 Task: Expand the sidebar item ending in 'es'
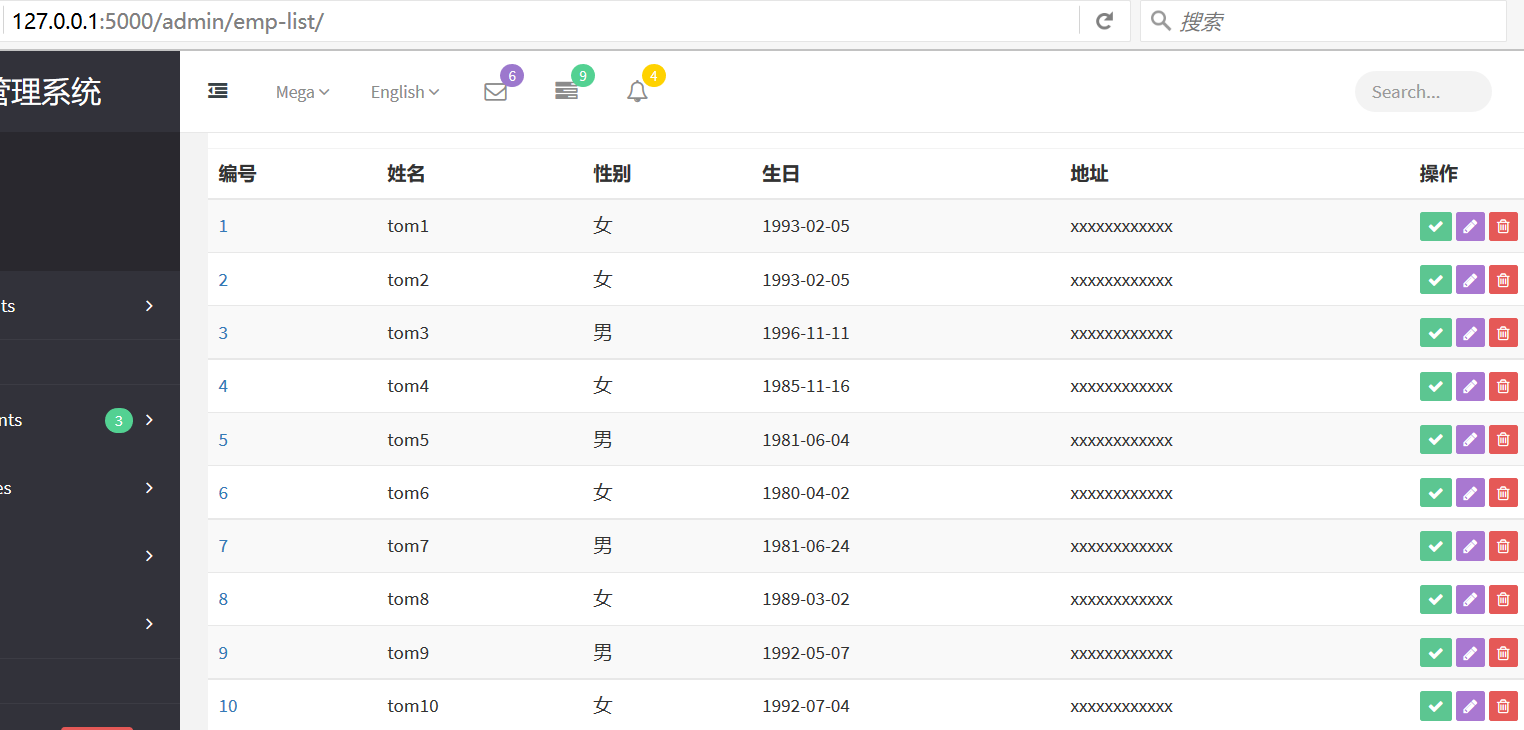[x=90, y=488]
